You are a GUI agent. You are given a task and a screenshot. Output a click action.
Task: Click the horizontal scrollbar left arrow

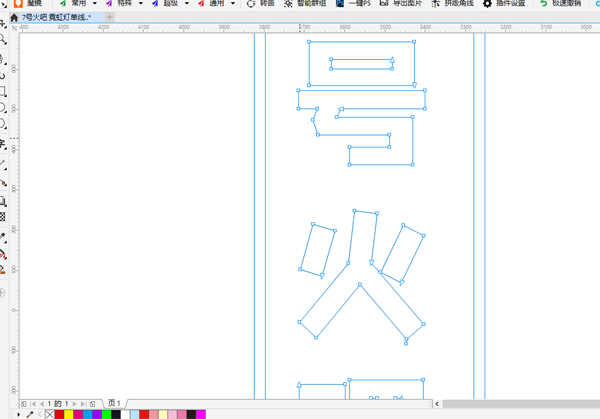point(437,404)
